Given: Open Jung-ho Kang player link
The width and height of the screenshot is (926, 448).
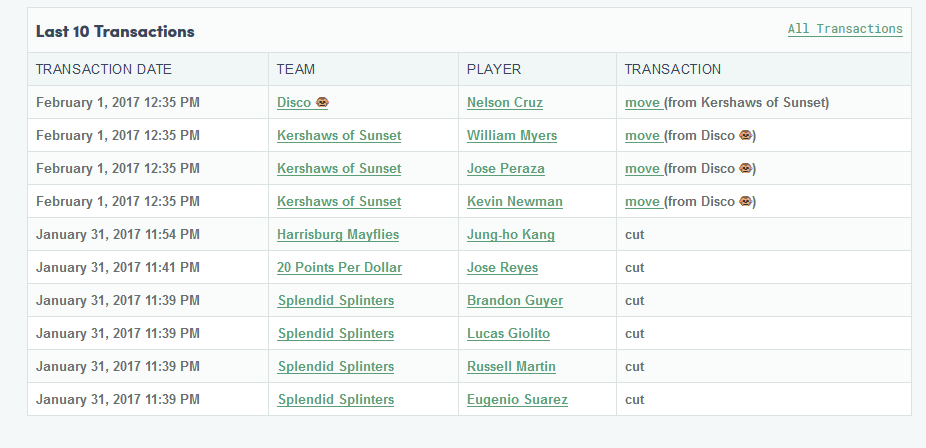Looking at the screenshot, I should (511, 235).
